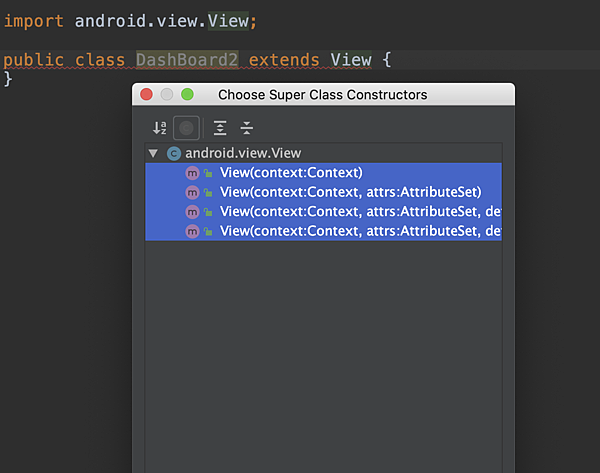600x473 pixels.
Task: Maximize the dialog with the green button
Action: [187, 94]
